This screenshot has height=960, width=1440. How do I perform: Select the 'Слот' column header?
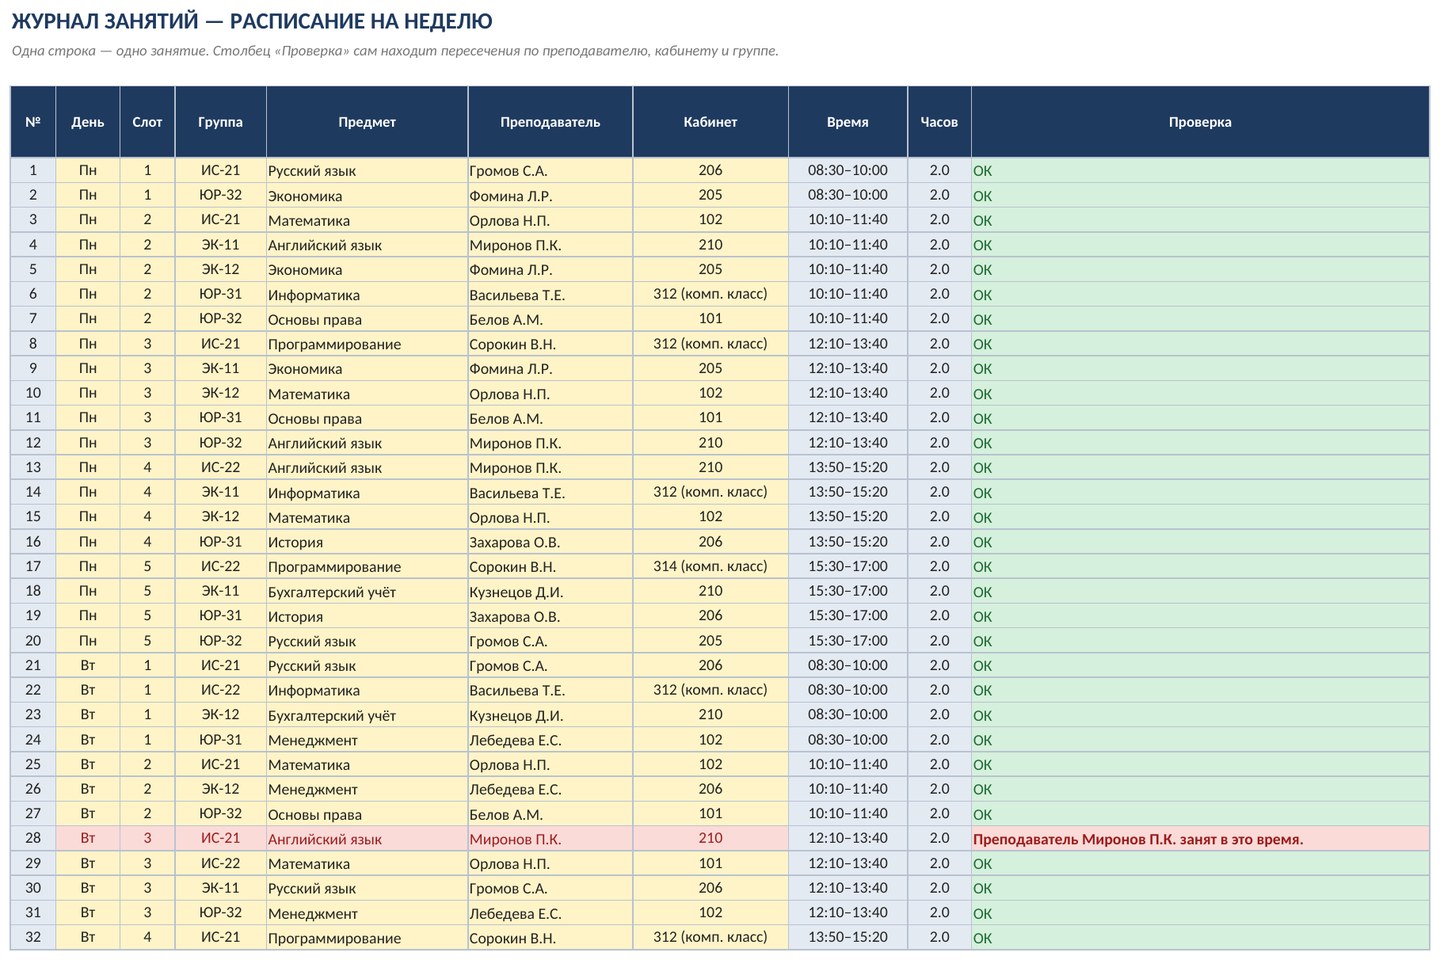(x=147, y=122)
